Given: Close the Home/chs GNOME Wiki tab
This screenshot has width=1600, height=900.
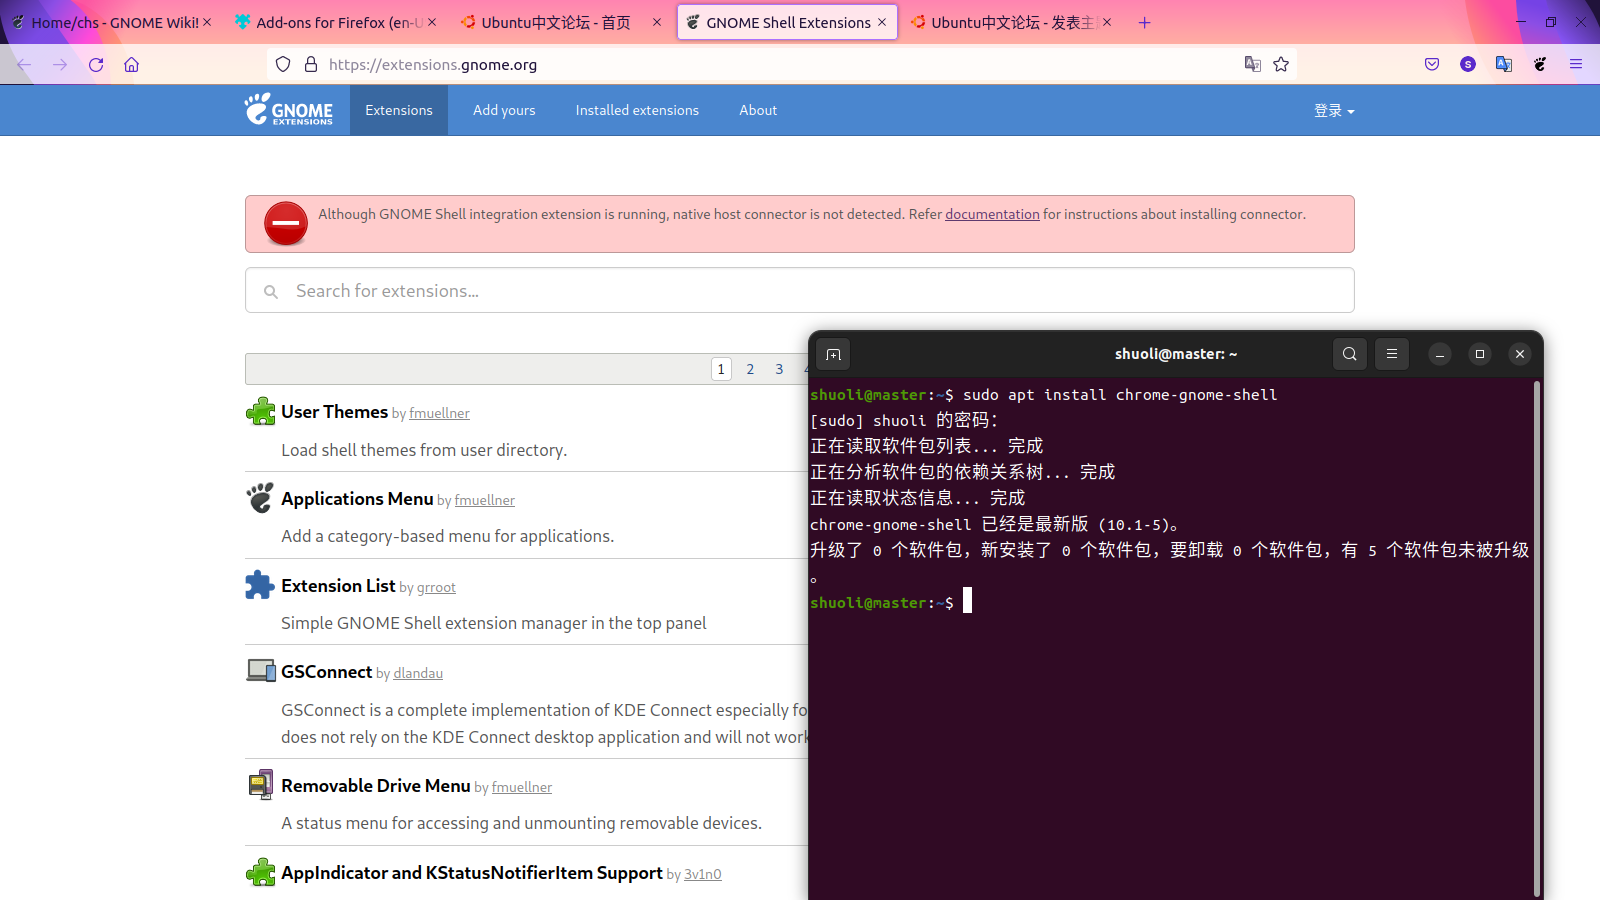Looking at the screenshot, I should tap(207, 22).
